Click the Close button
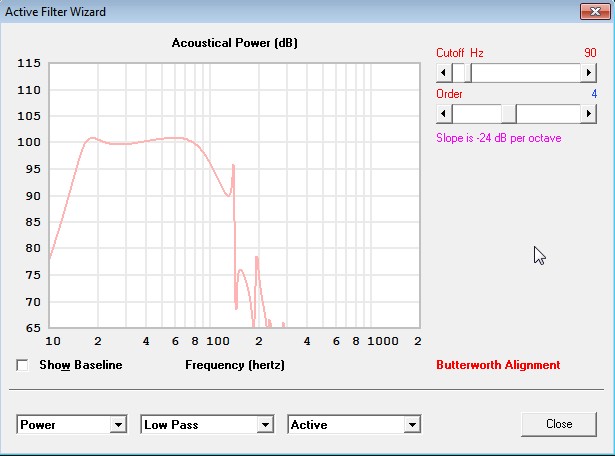615x456 pixels. tap(559, 424)
